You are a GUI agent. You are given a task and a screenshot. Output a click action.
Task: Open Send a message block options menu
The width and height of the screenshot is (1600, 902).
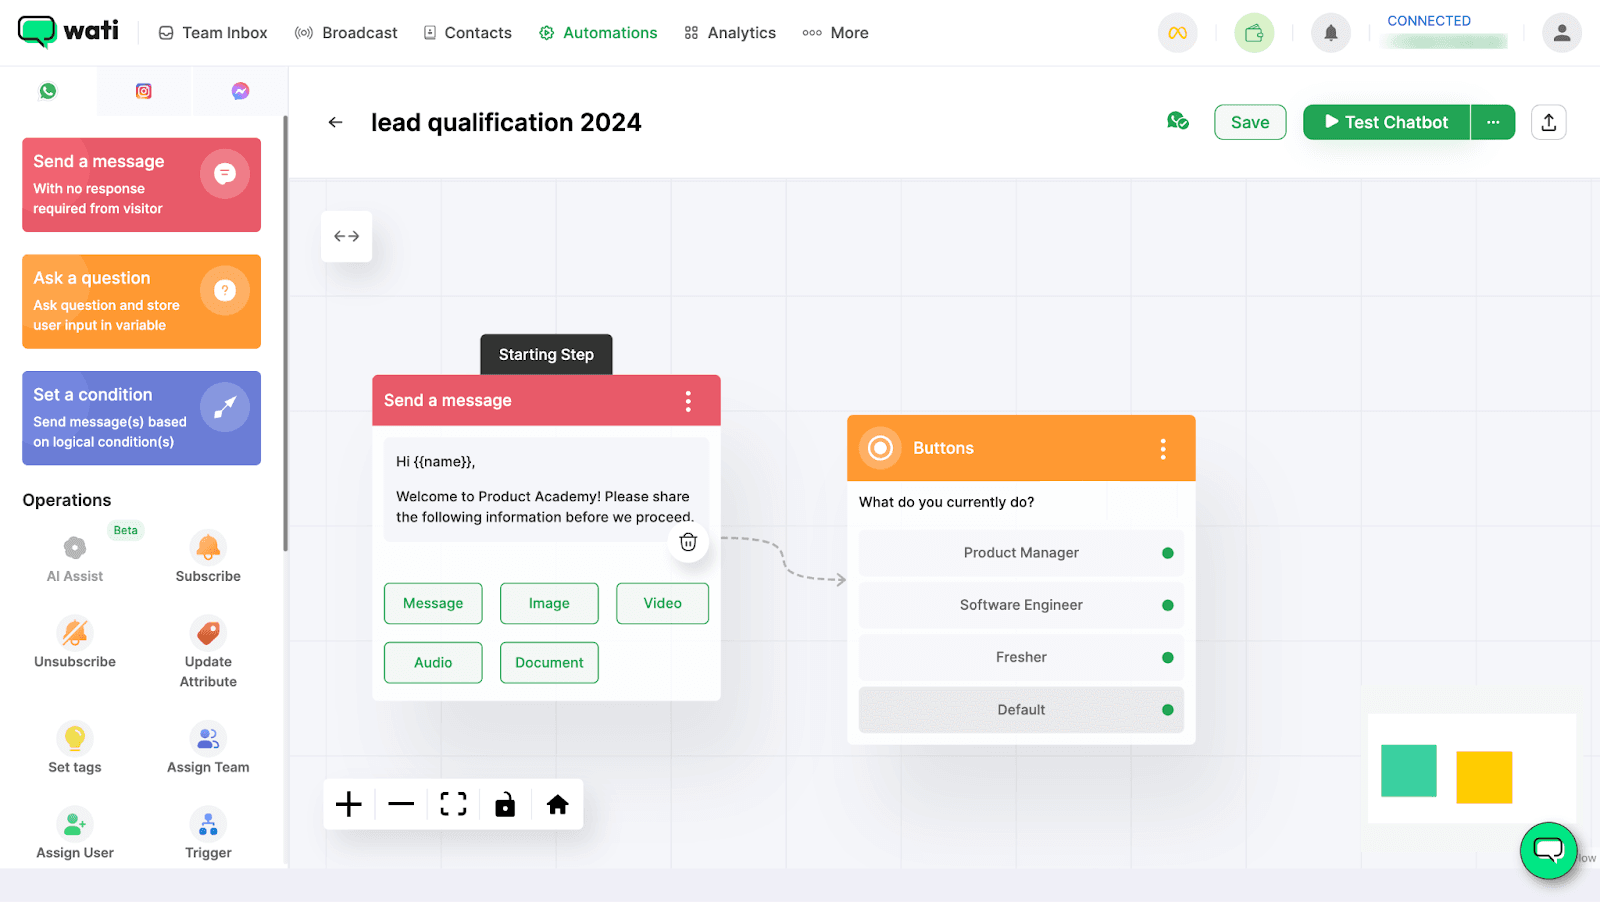point(688,401)
